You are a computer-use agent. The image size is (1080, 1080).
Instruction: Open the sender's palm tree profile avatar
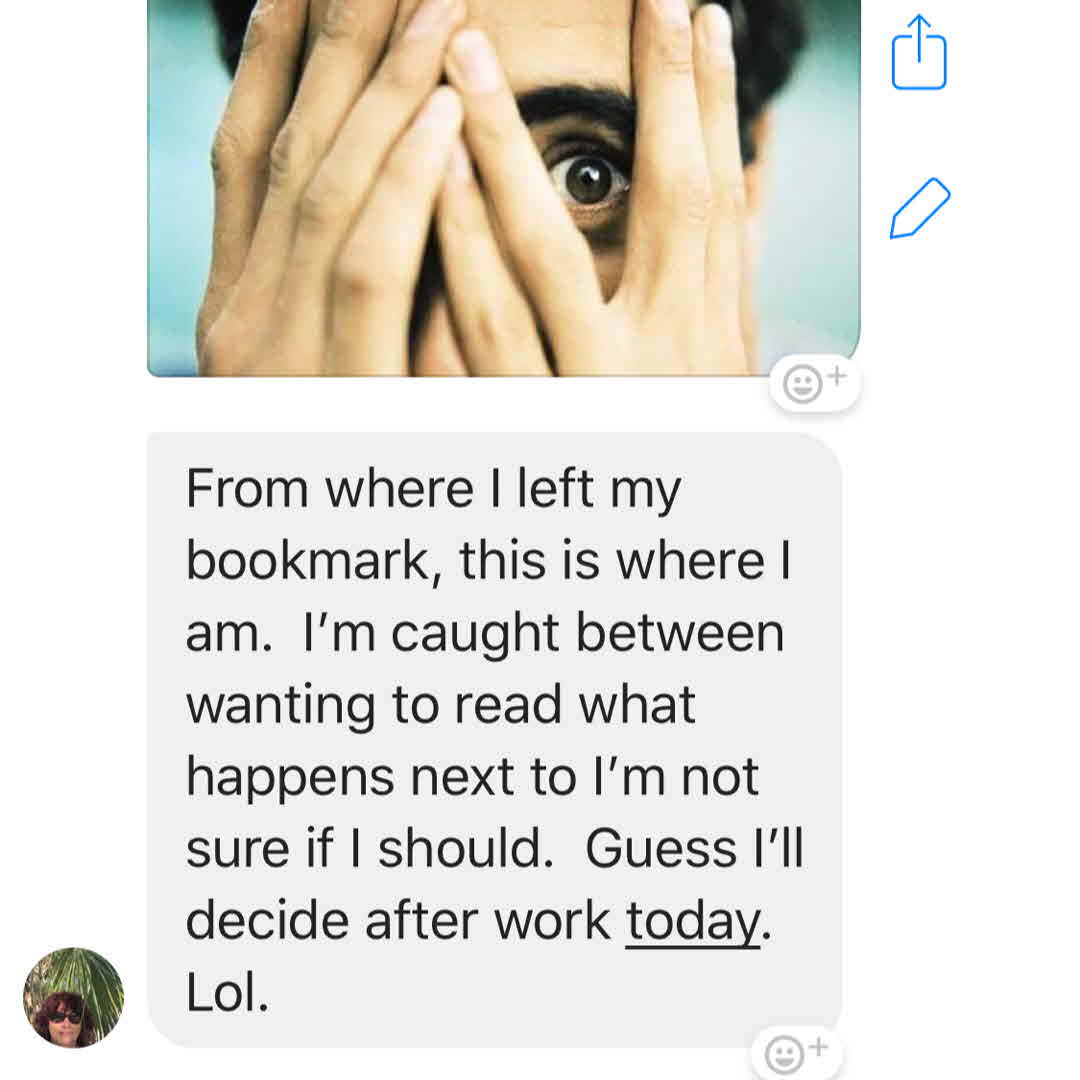[74, 997]
